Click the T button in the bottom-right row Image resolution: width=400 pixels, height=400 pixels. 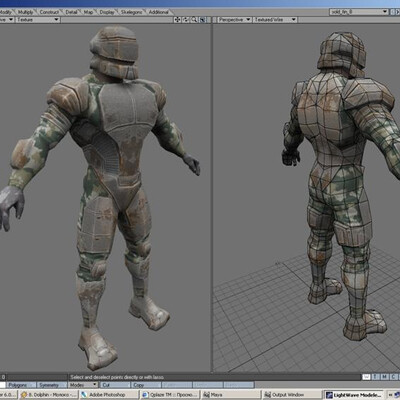click(x=375, y=377)
